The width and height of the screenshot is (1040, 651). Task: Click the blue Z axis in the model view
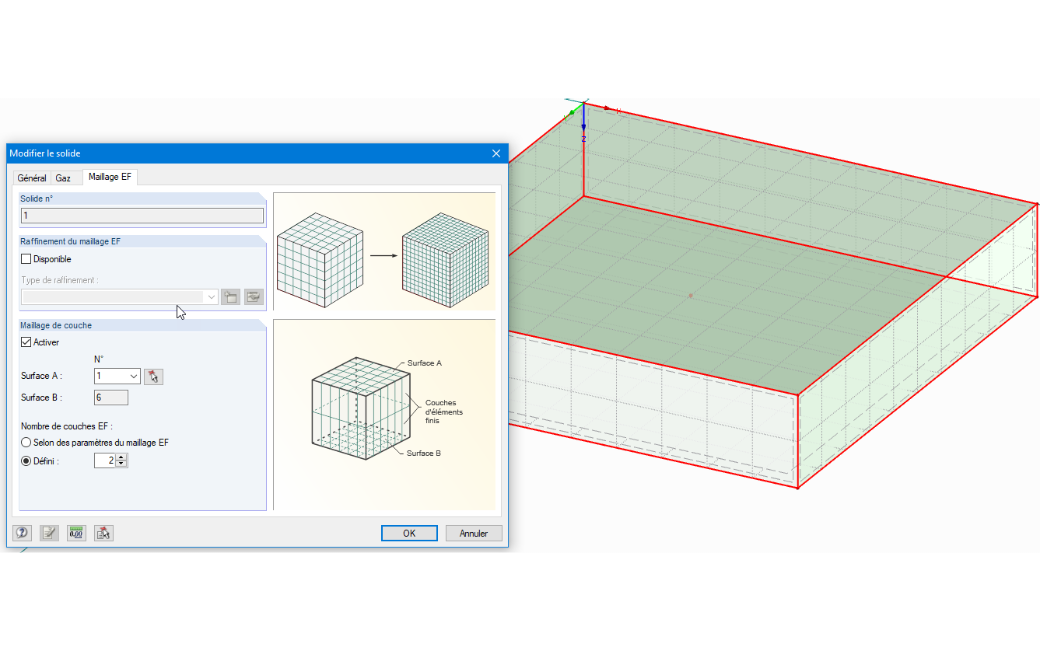[584, 119]
